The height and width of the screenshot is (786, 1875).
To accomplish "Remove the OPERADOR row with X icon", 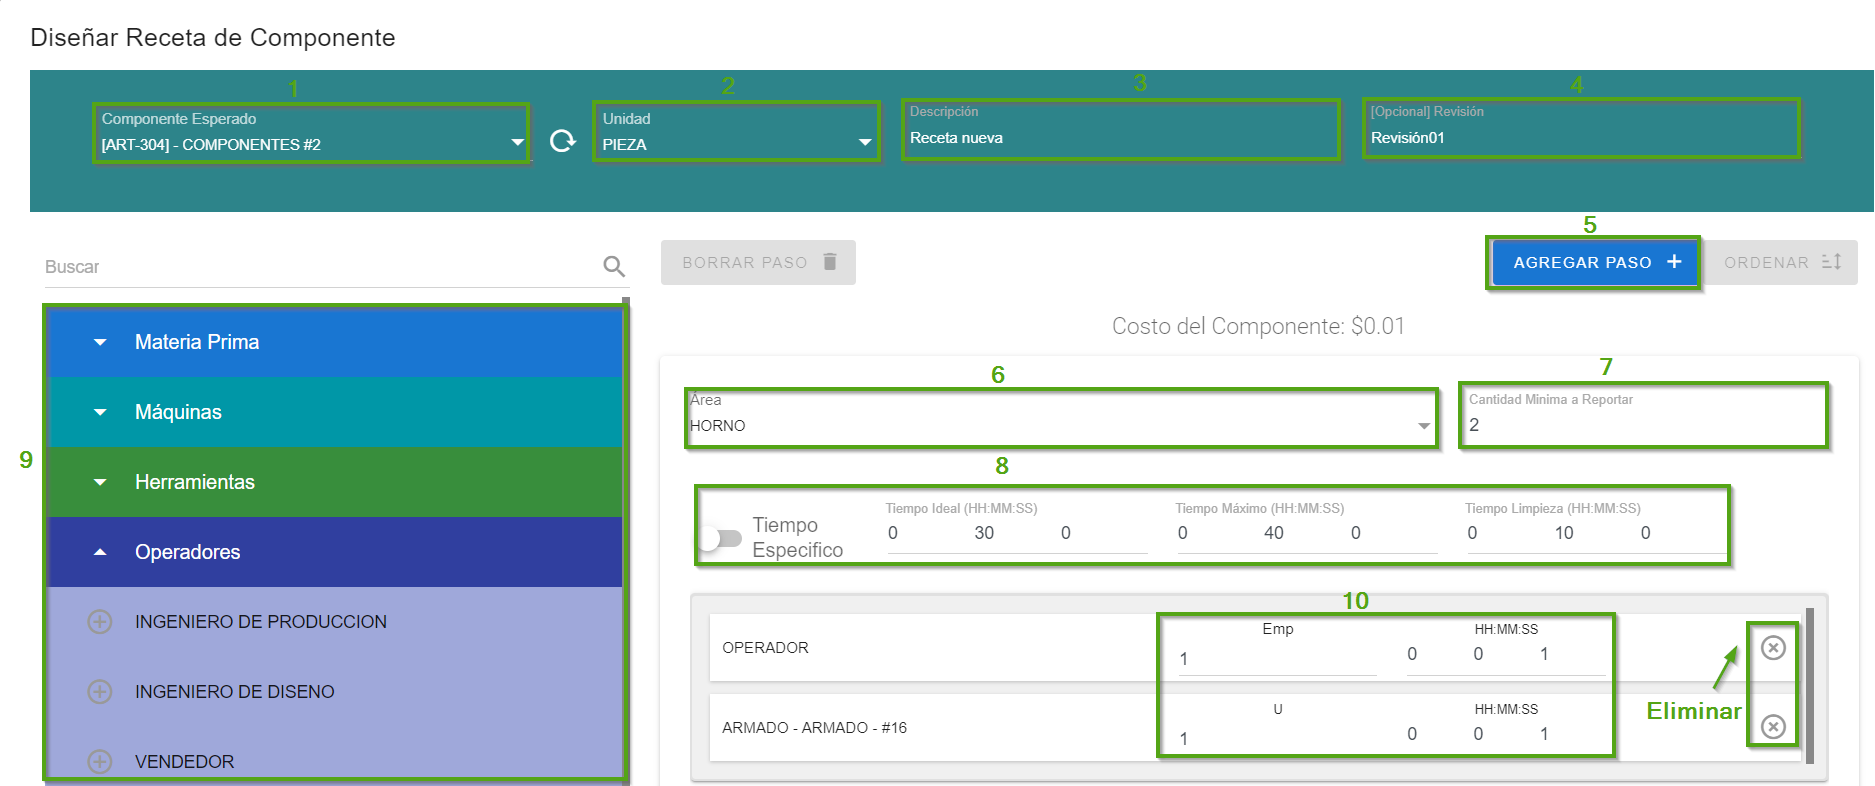I will pyautogui.click(x=1773, y=648).
